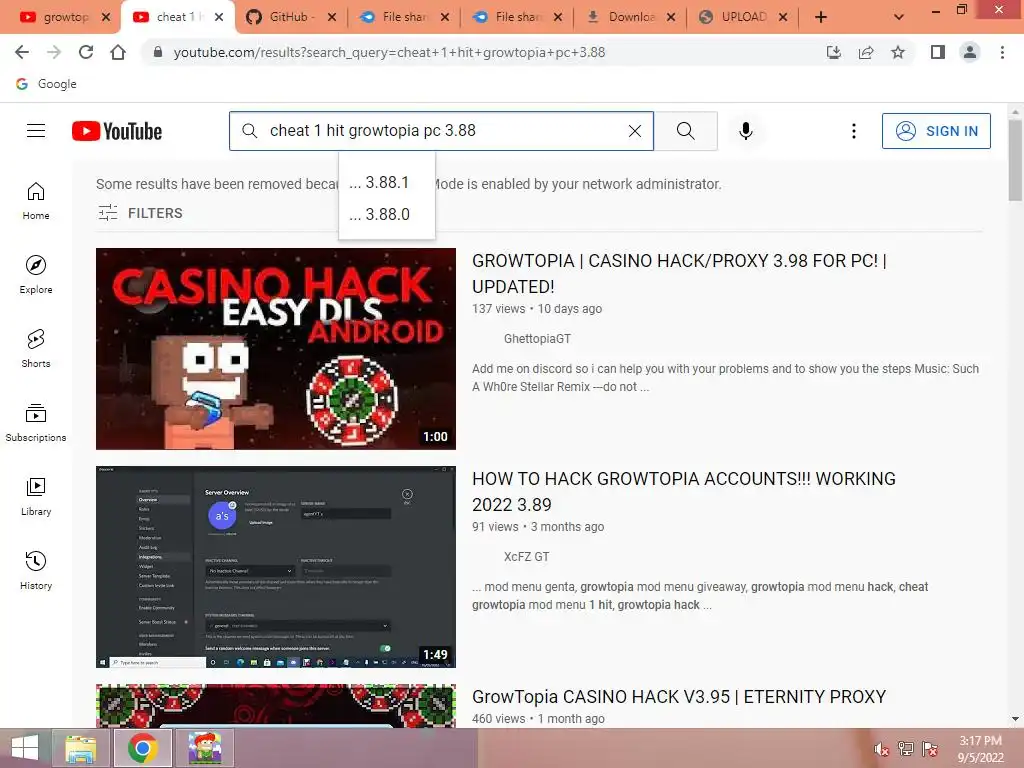Image resolution: width=1024 pixels, height=768 pixels.
Task: Go to YouTube home via the logo
Action: 117,131
